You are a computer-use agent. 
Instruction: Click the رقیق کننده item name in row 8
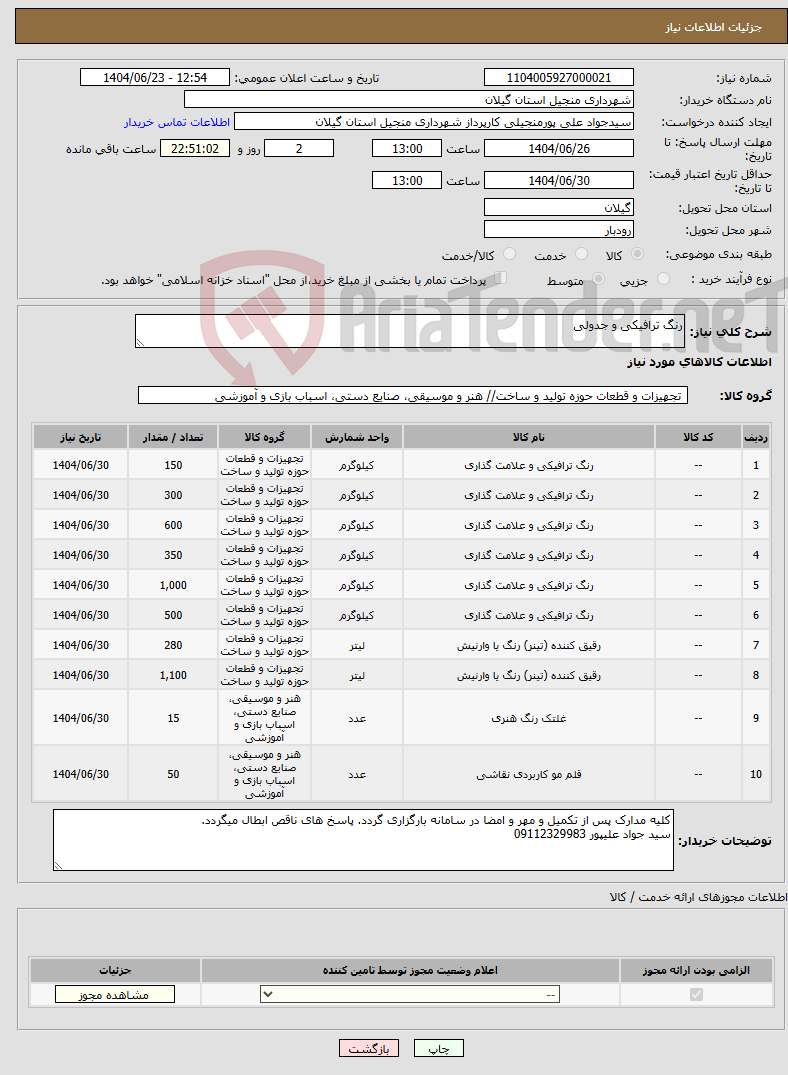[529, 675]
